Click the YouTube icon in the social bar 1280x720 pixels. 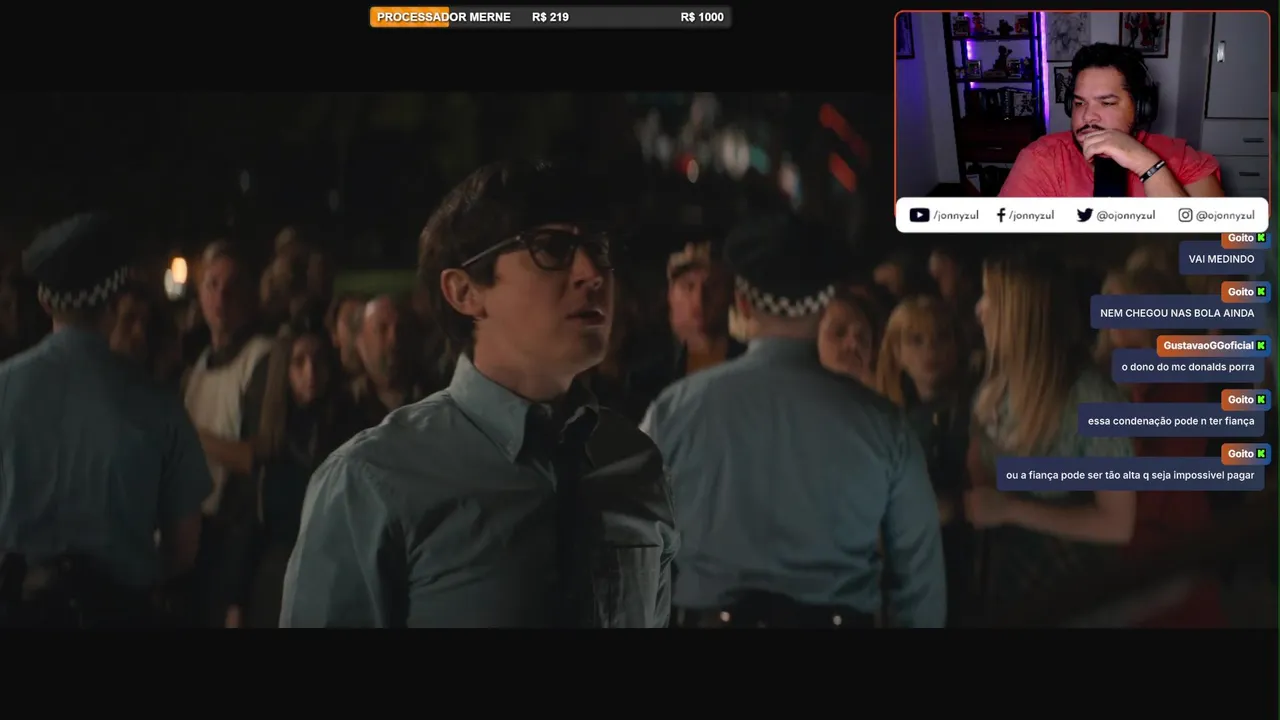click(919, 215)
